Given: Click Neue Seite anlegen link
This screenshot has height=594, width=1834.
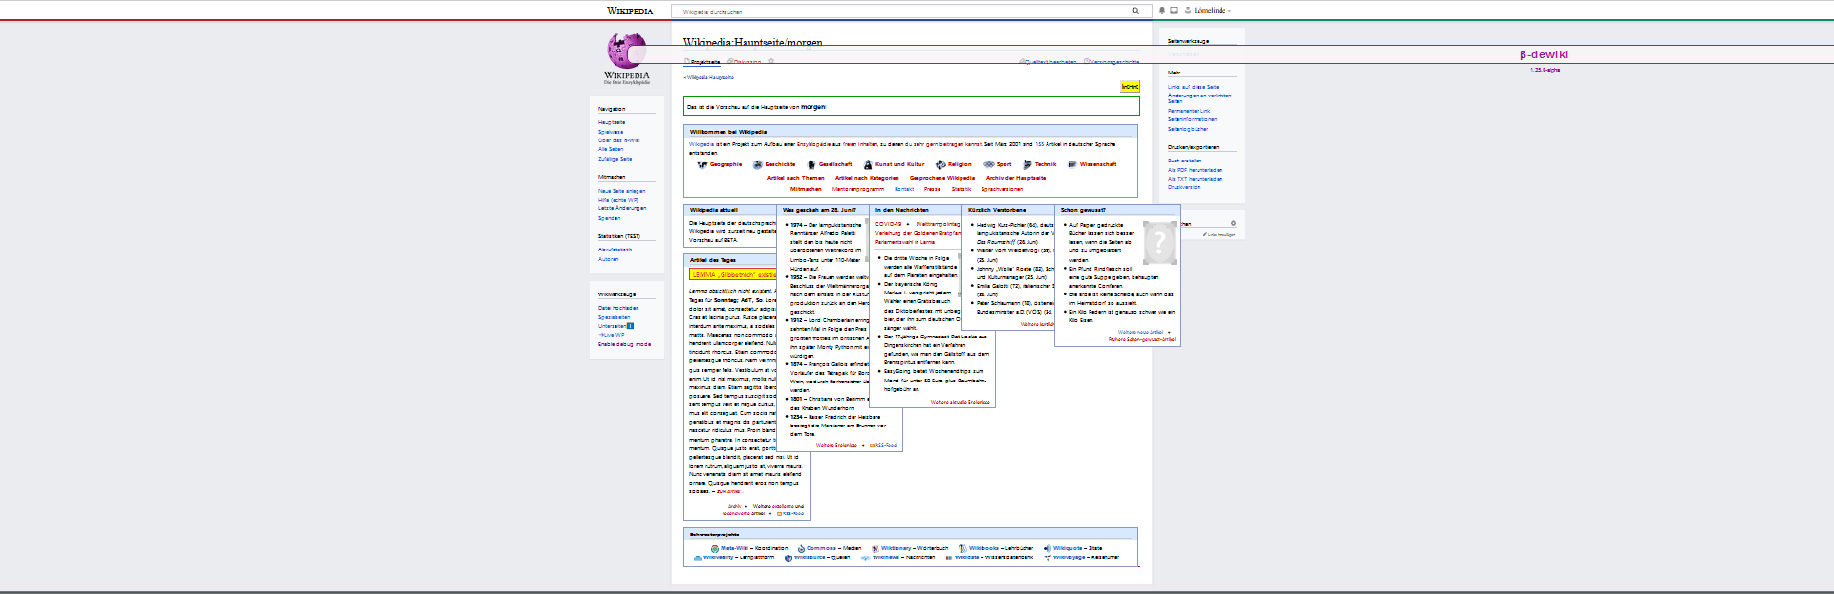Looking at the screenshot, I should 622,191.
